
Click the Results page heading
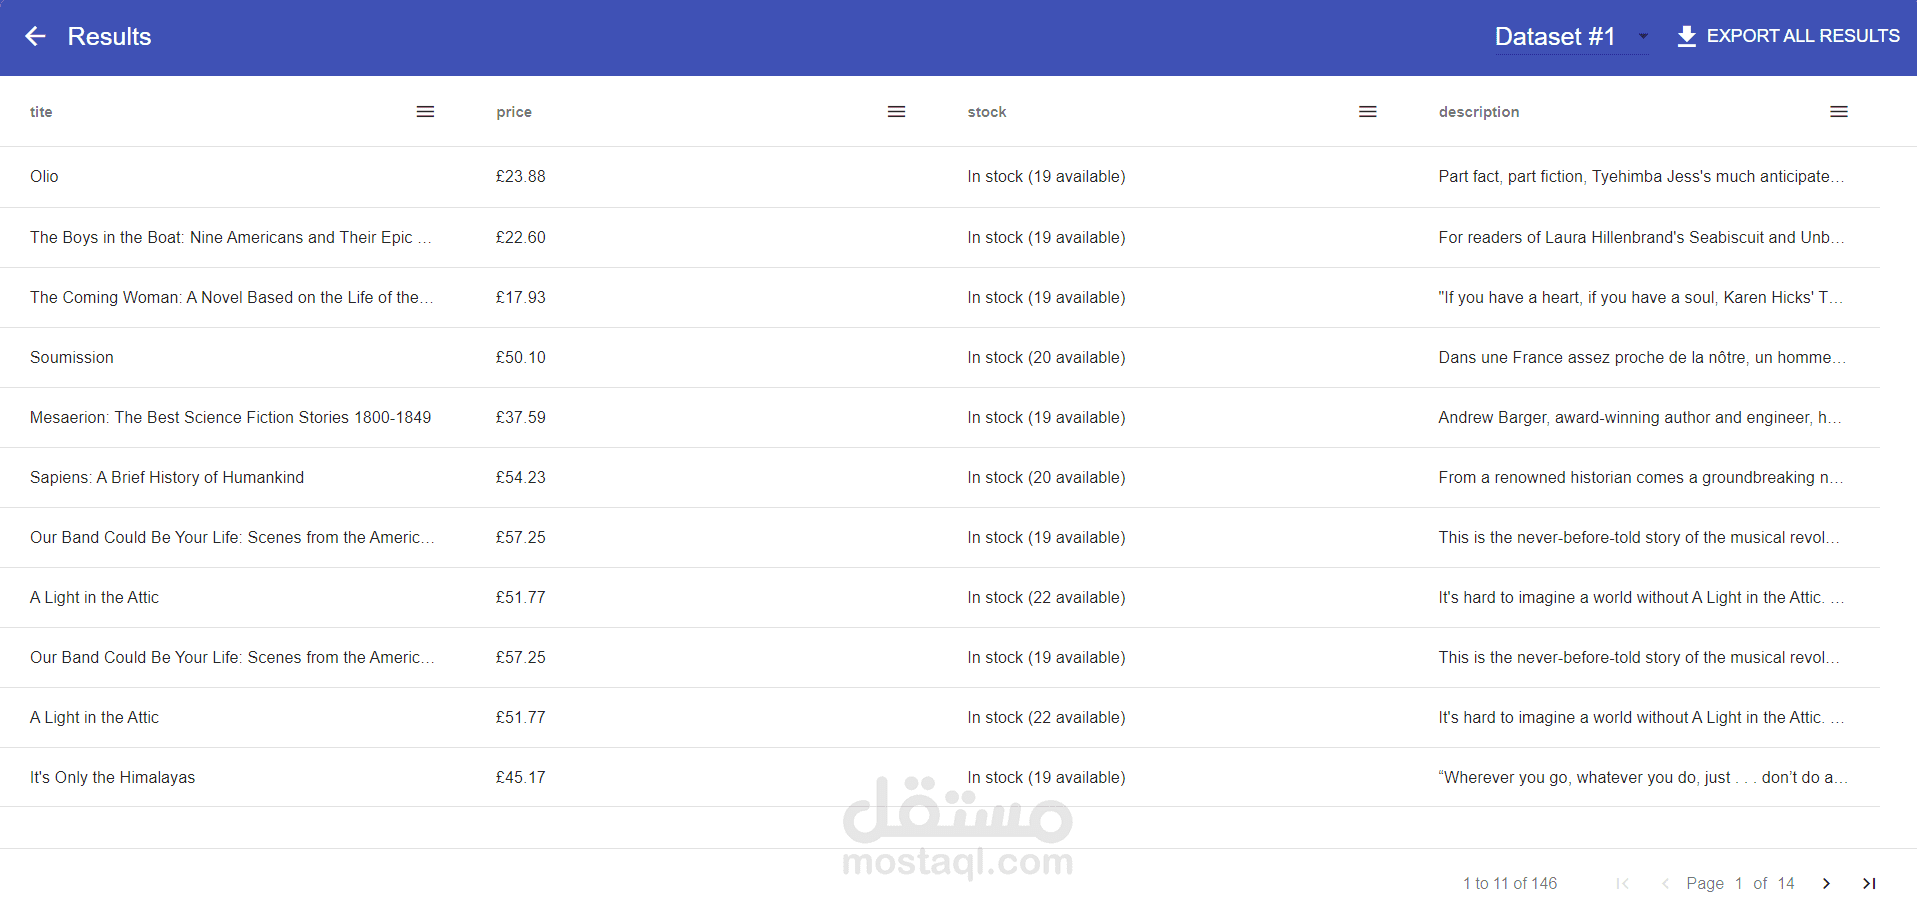coord(109,37)
